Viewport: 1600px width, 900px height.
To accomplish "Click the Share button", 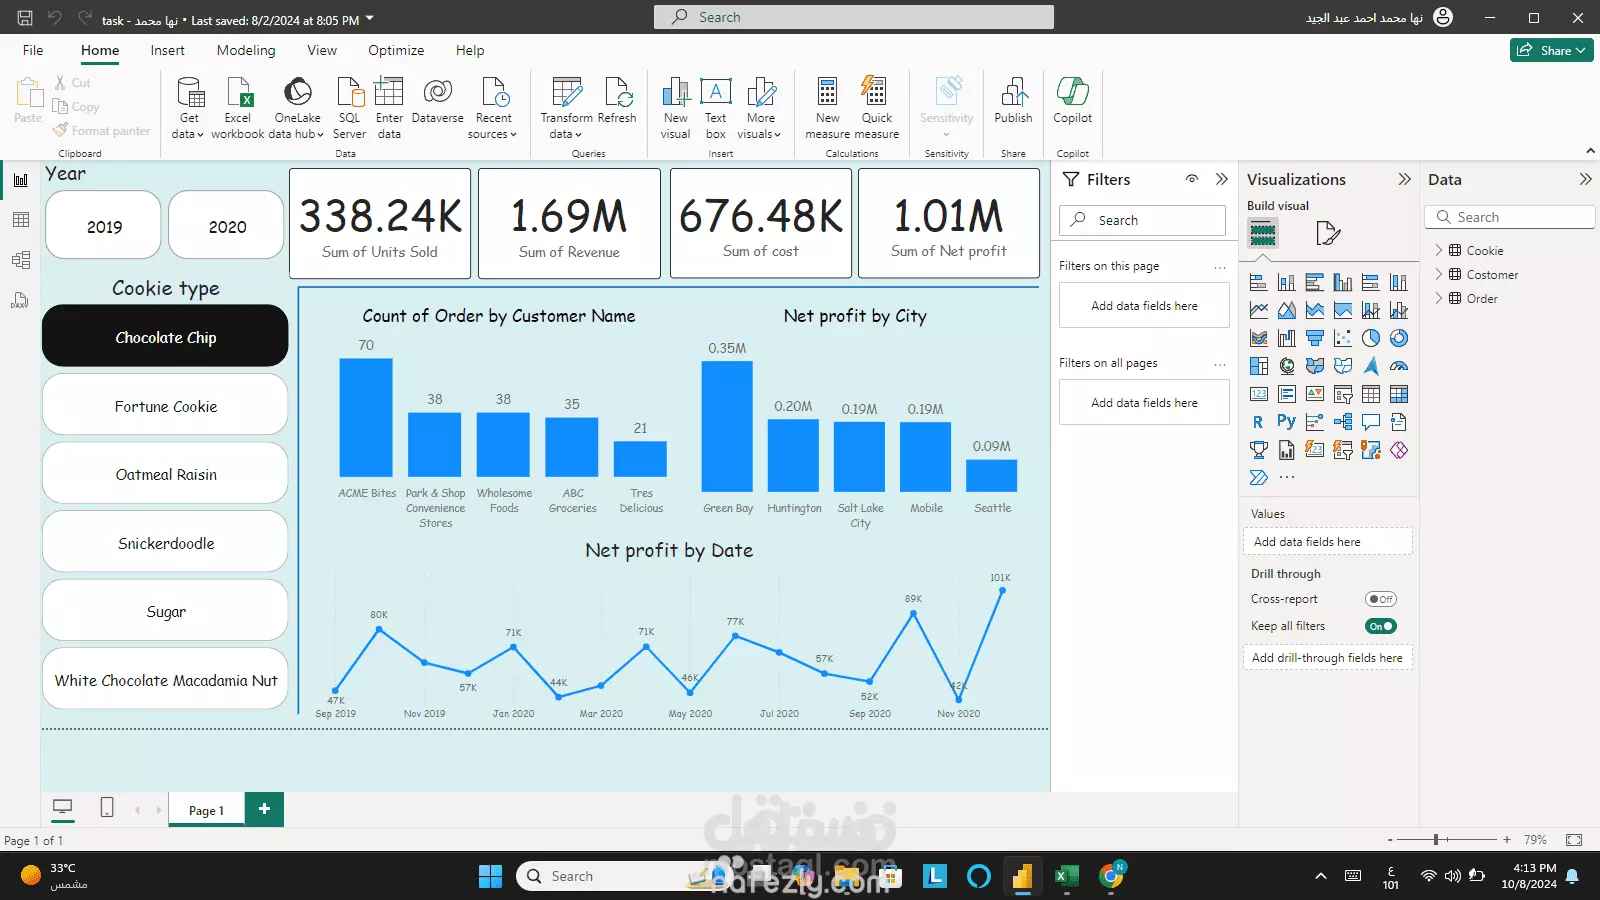I will click(x=1551, y=50).
